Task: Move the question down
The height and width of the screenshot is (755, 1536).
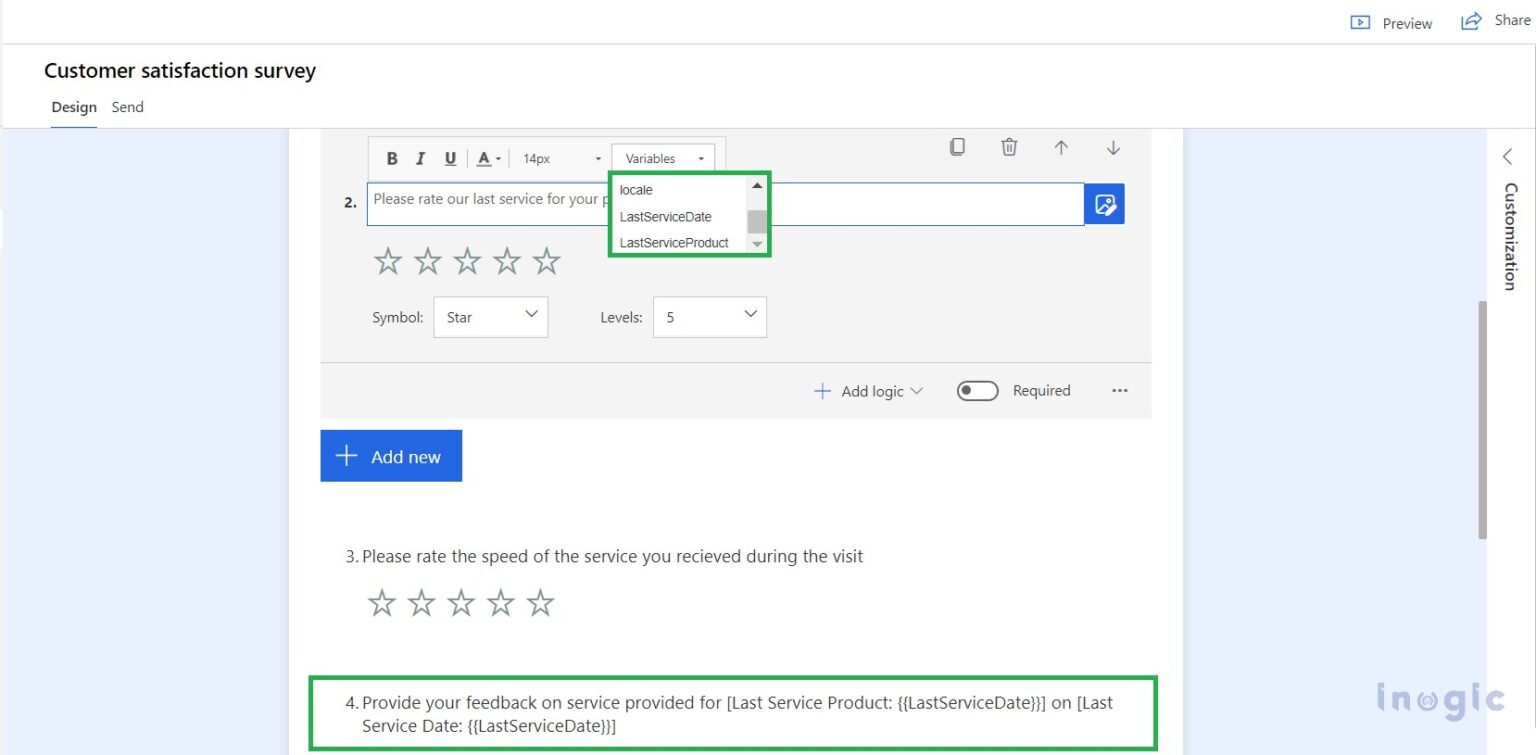Action: pos(1113,147)
